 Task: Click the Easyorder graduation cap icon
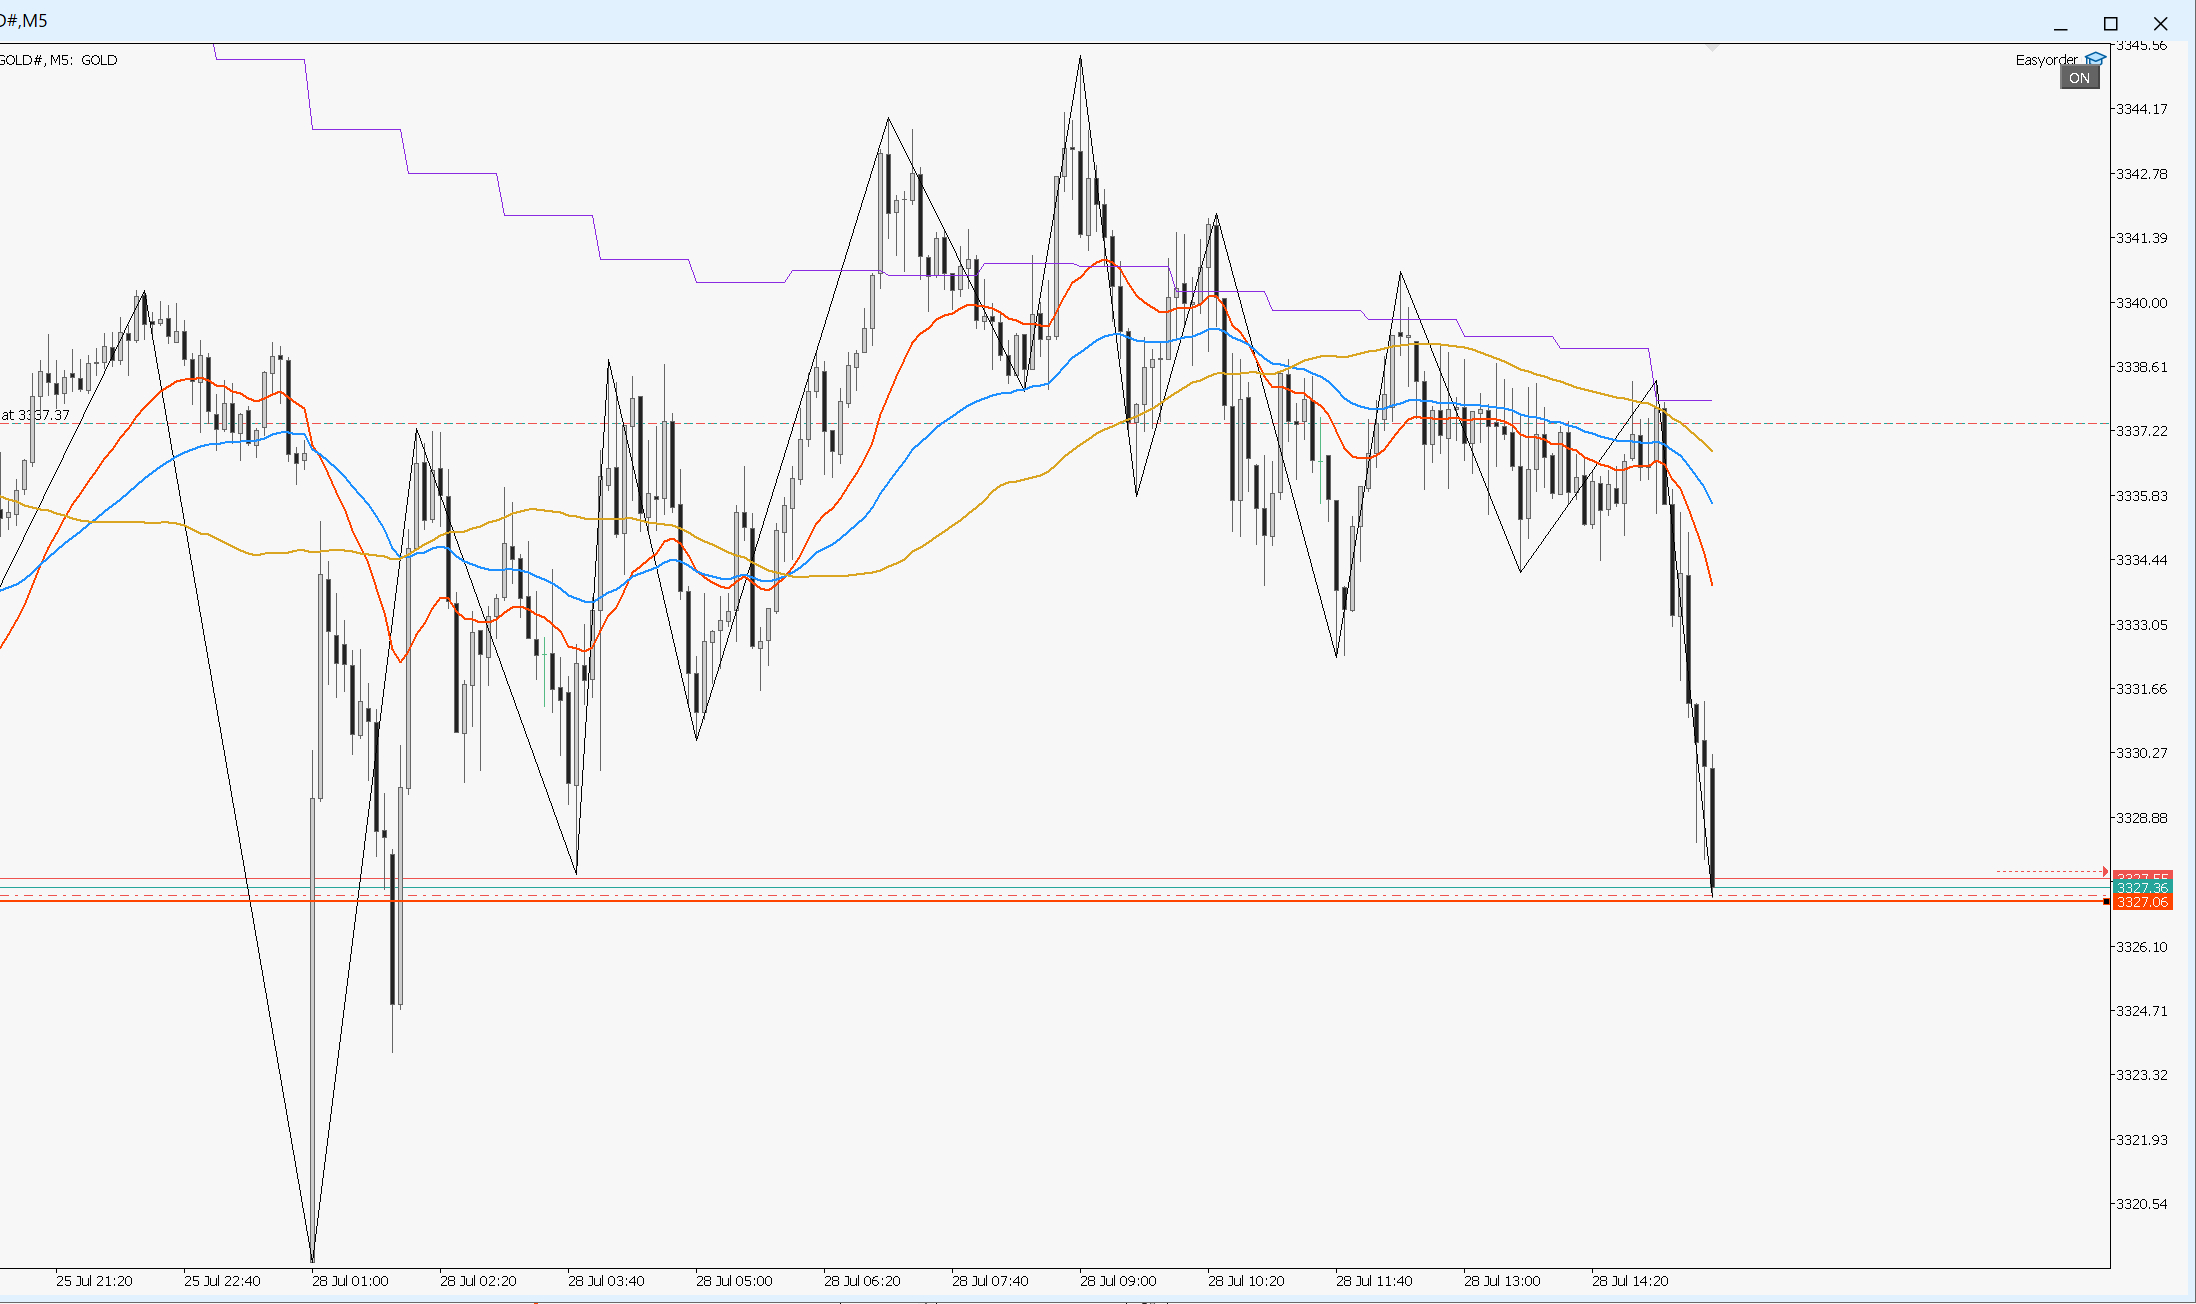coord(2095,60)
